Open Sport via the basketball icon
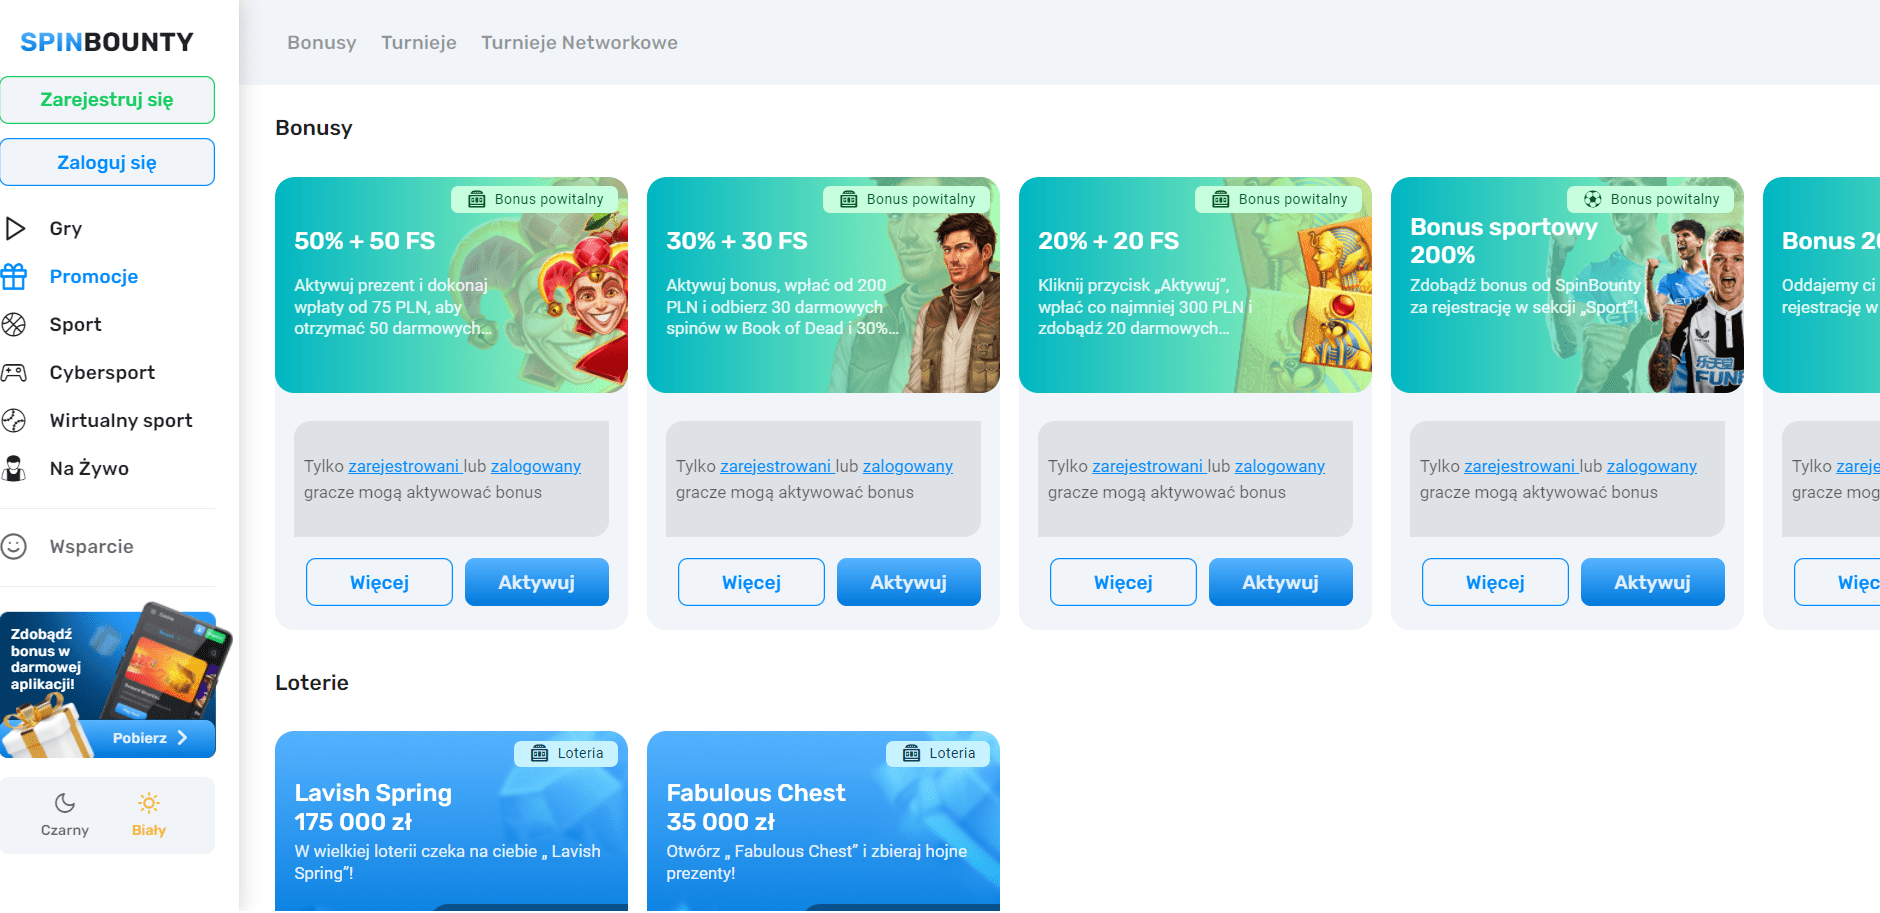 14,324
